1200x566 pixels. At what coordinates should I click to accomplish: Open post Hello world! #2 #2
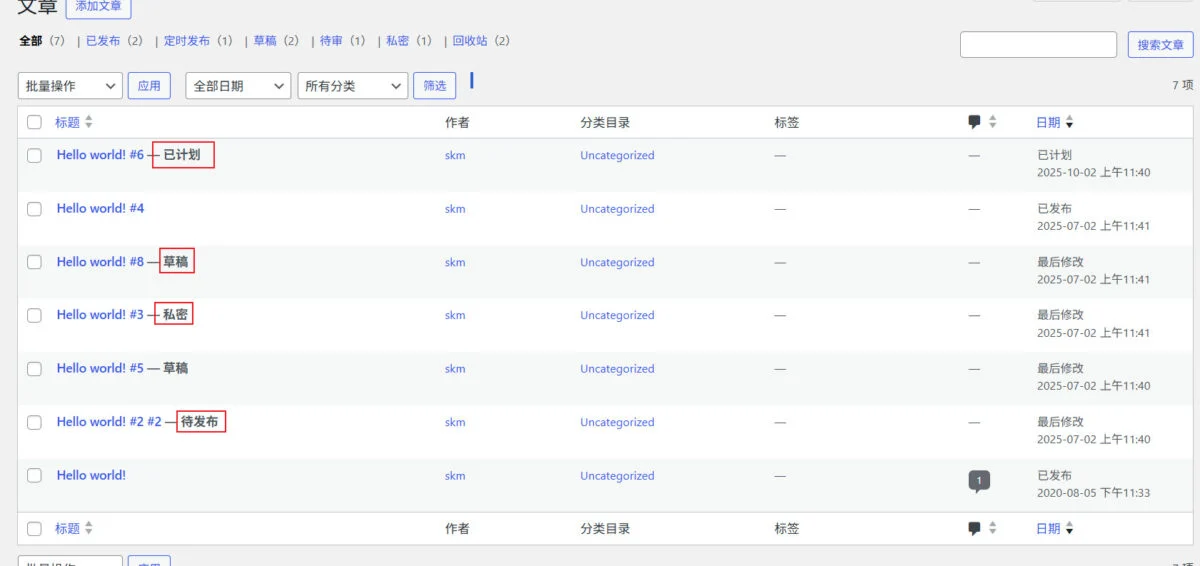(x=109, y=422)
